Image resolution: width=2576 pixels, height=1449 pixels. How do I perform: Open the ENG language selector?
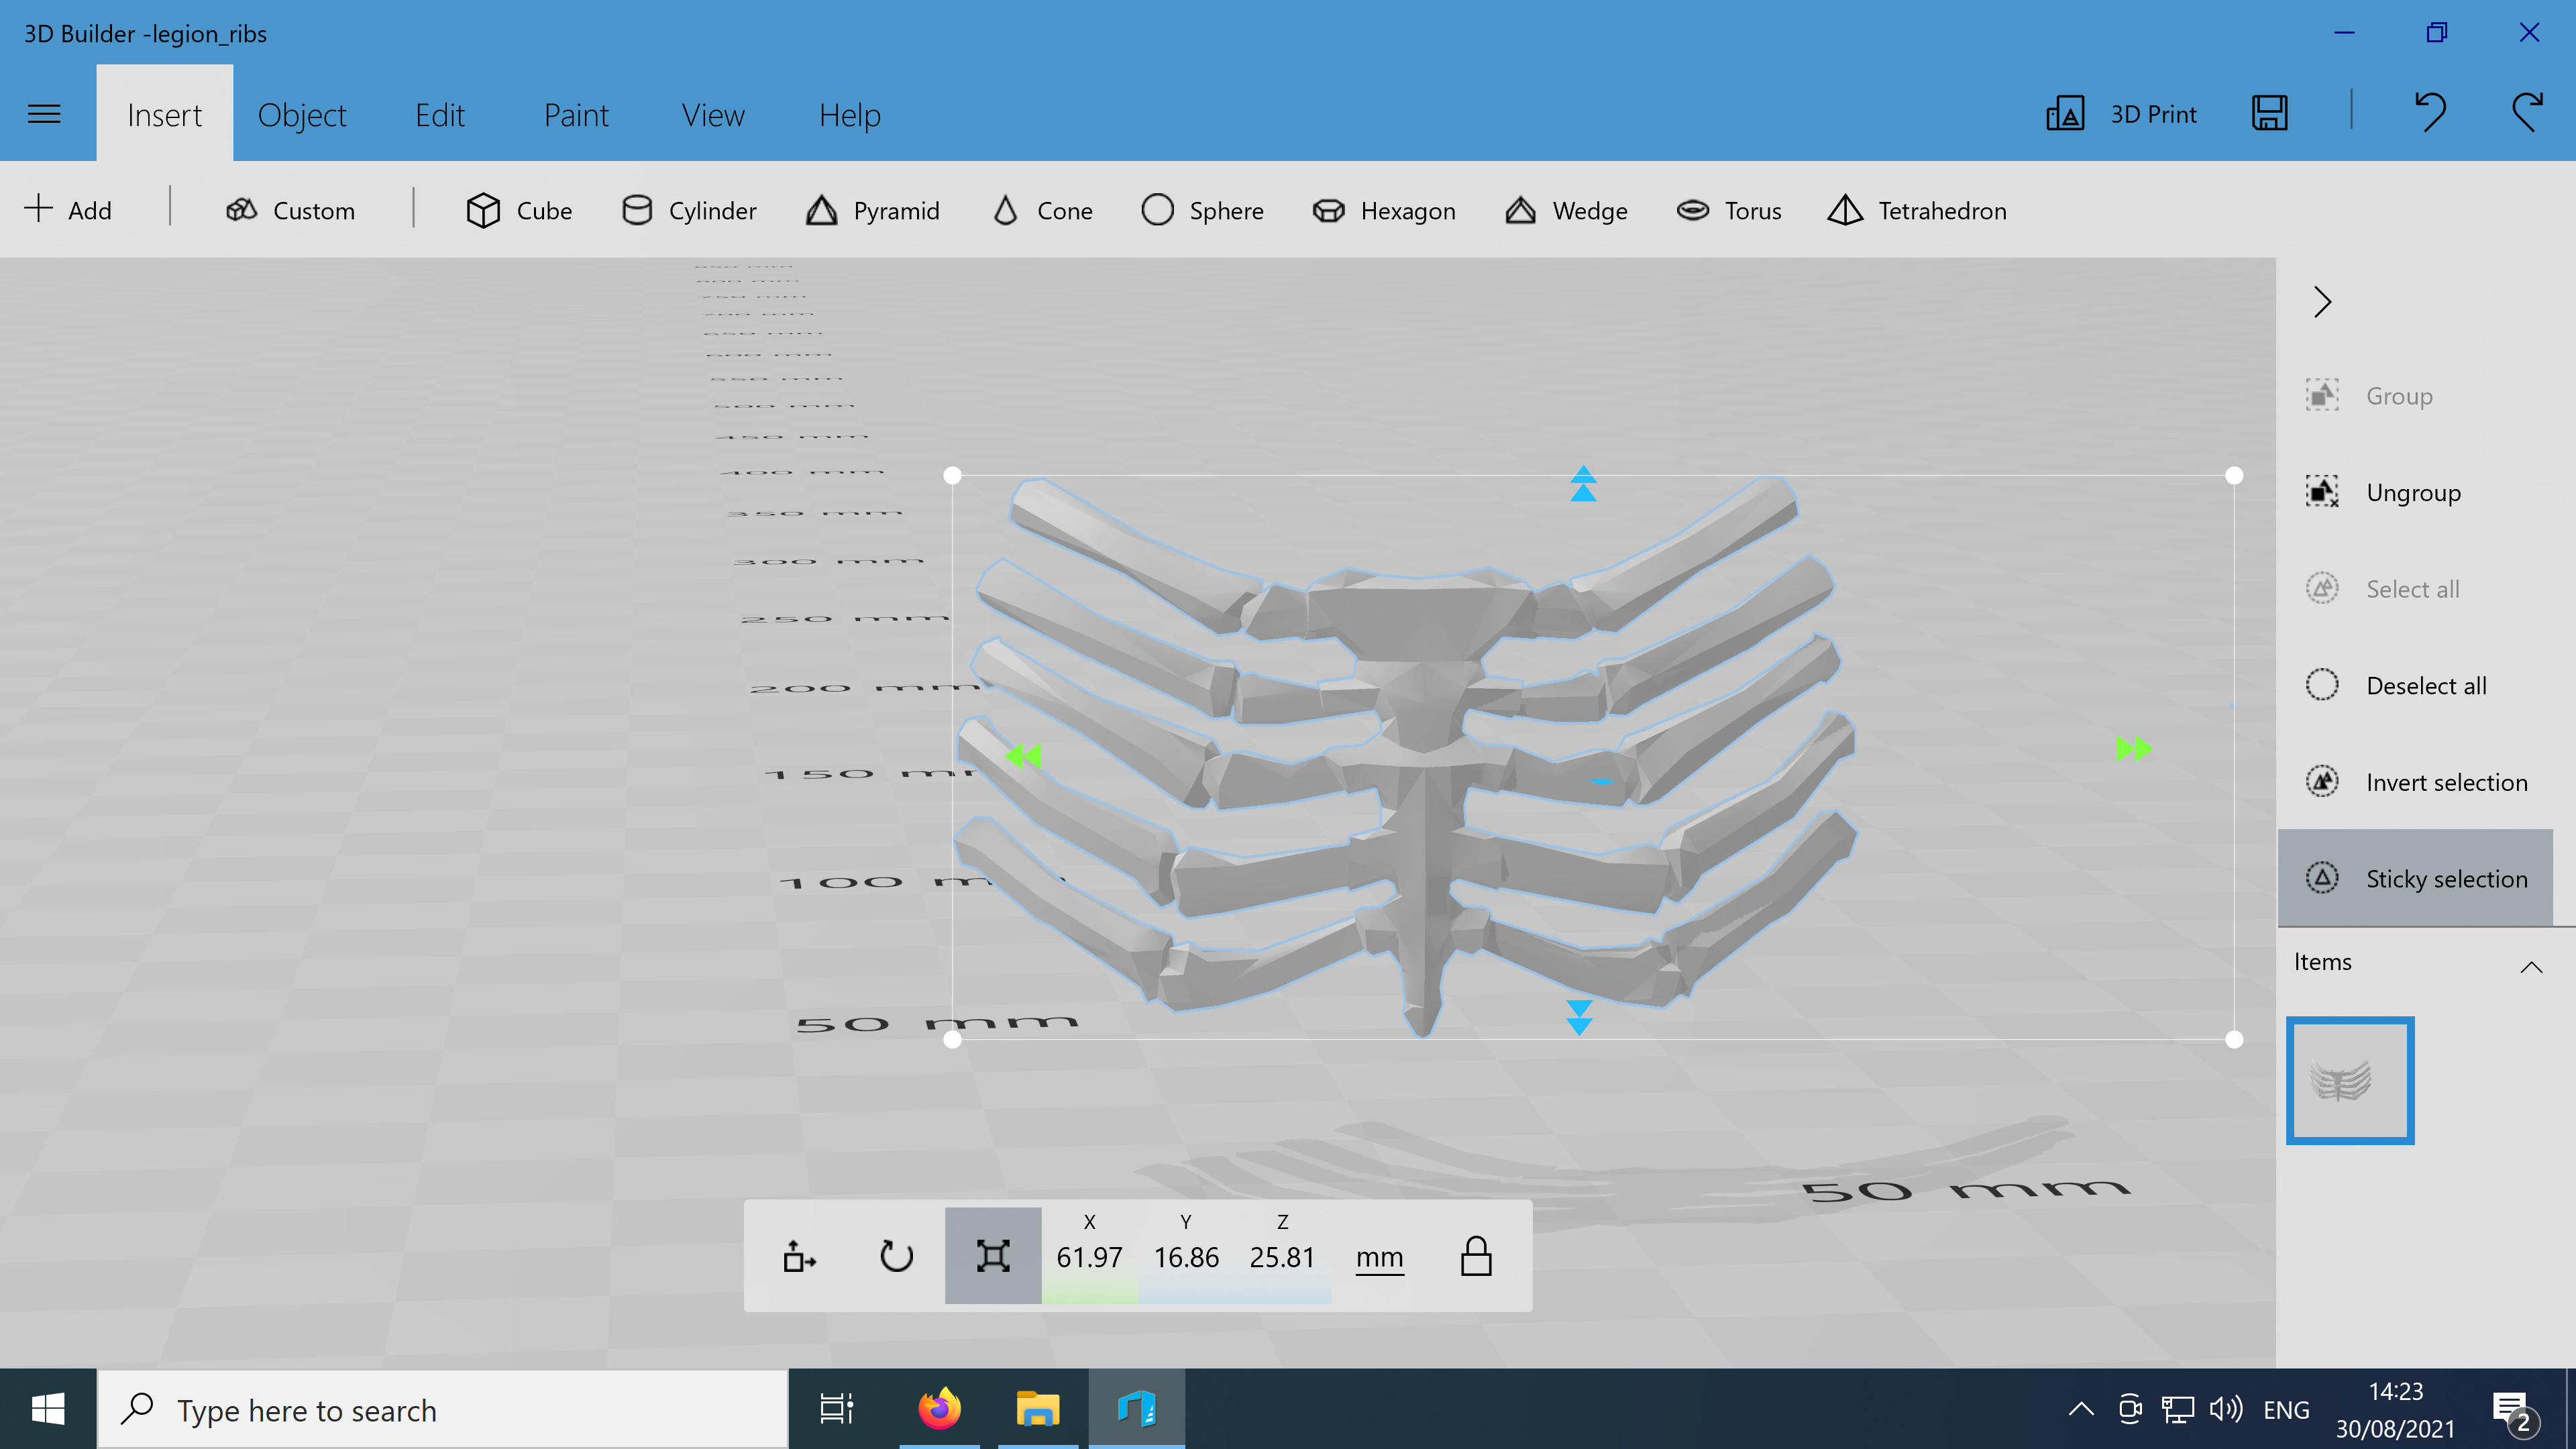2286,1410
